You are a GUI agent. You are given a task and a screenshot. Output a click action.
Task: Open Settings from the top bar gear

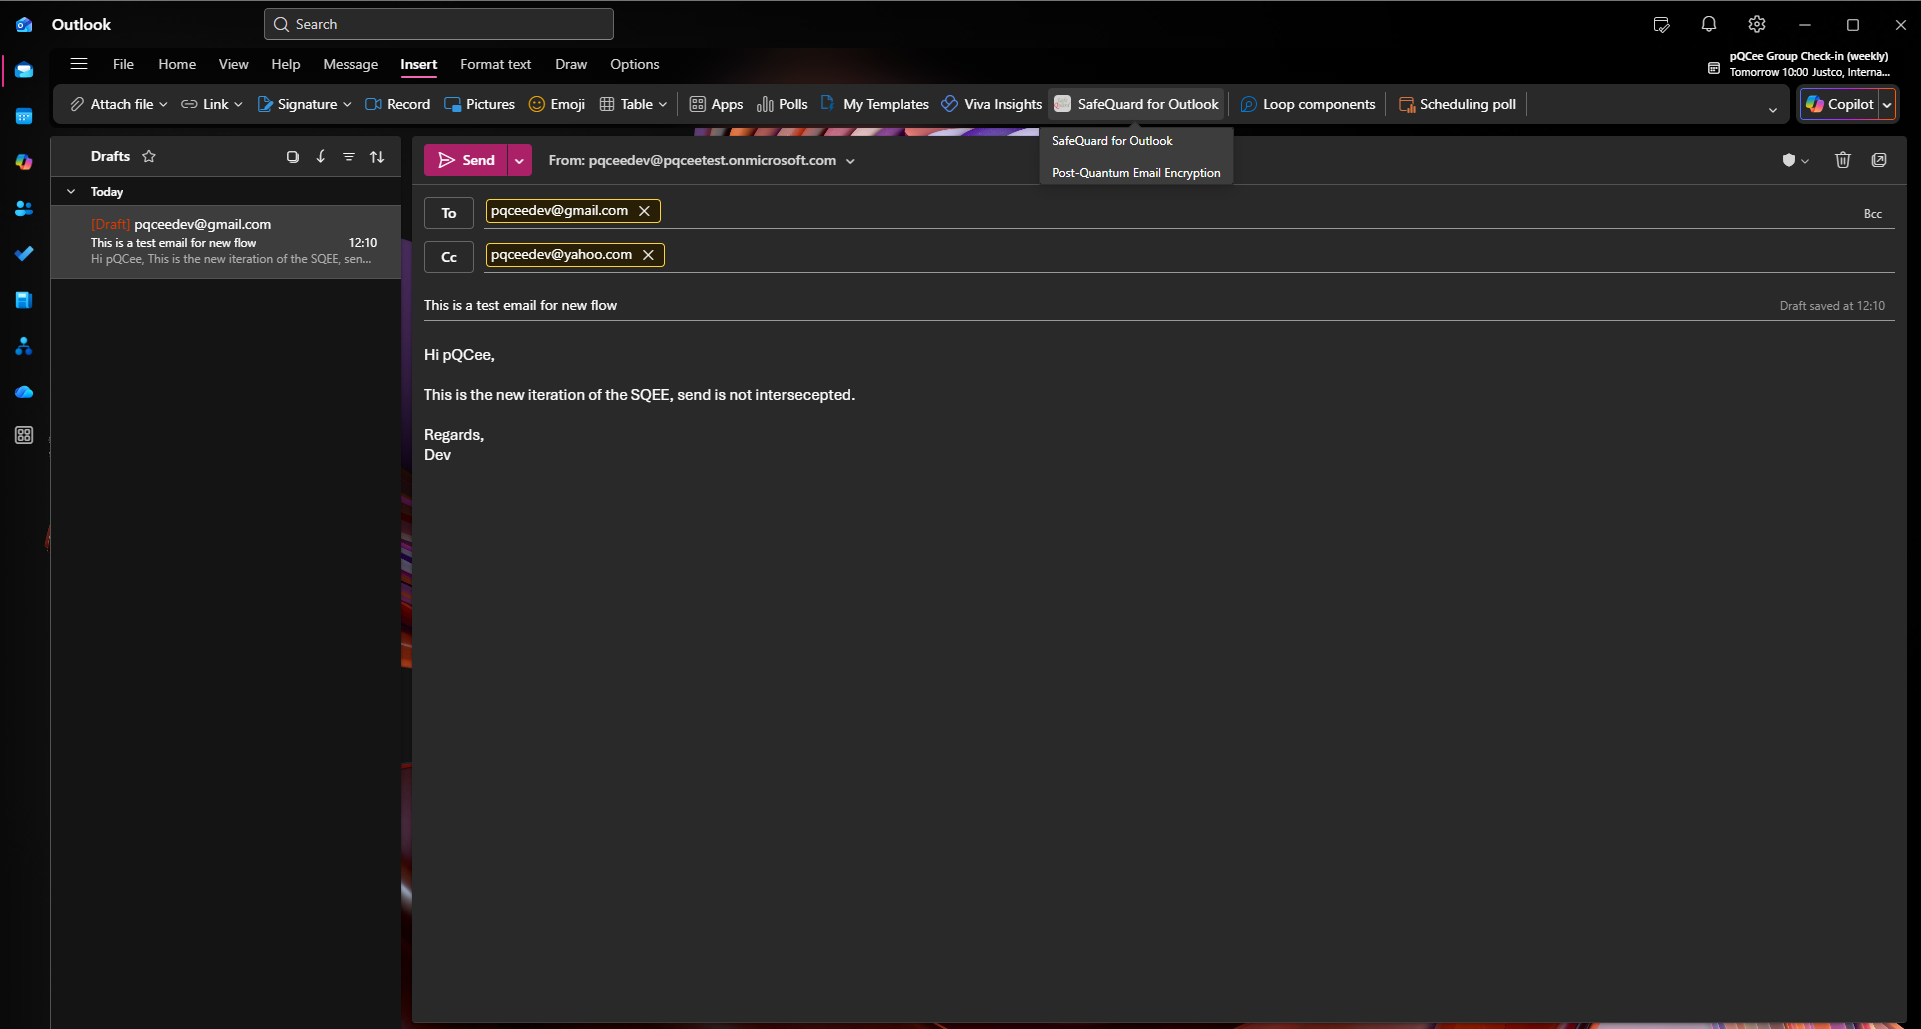point(1756,24)
